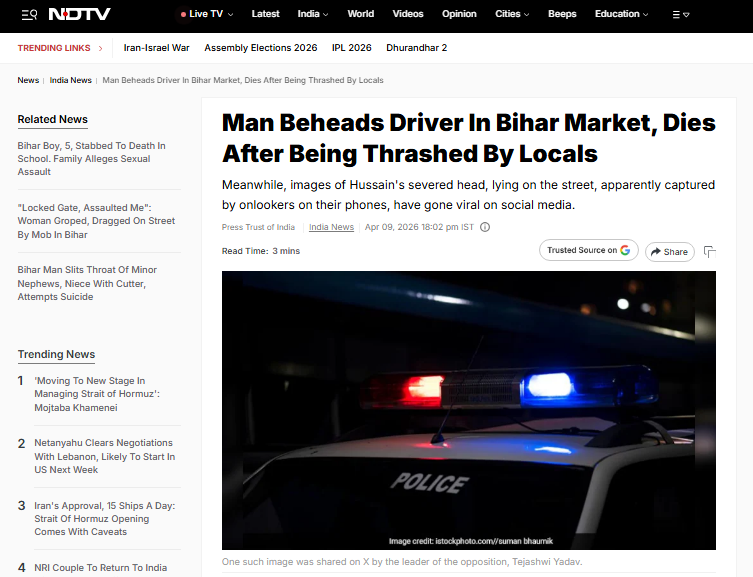
Task: Open the Bihar Boy stabbed related story
Action: click(92, 158)
